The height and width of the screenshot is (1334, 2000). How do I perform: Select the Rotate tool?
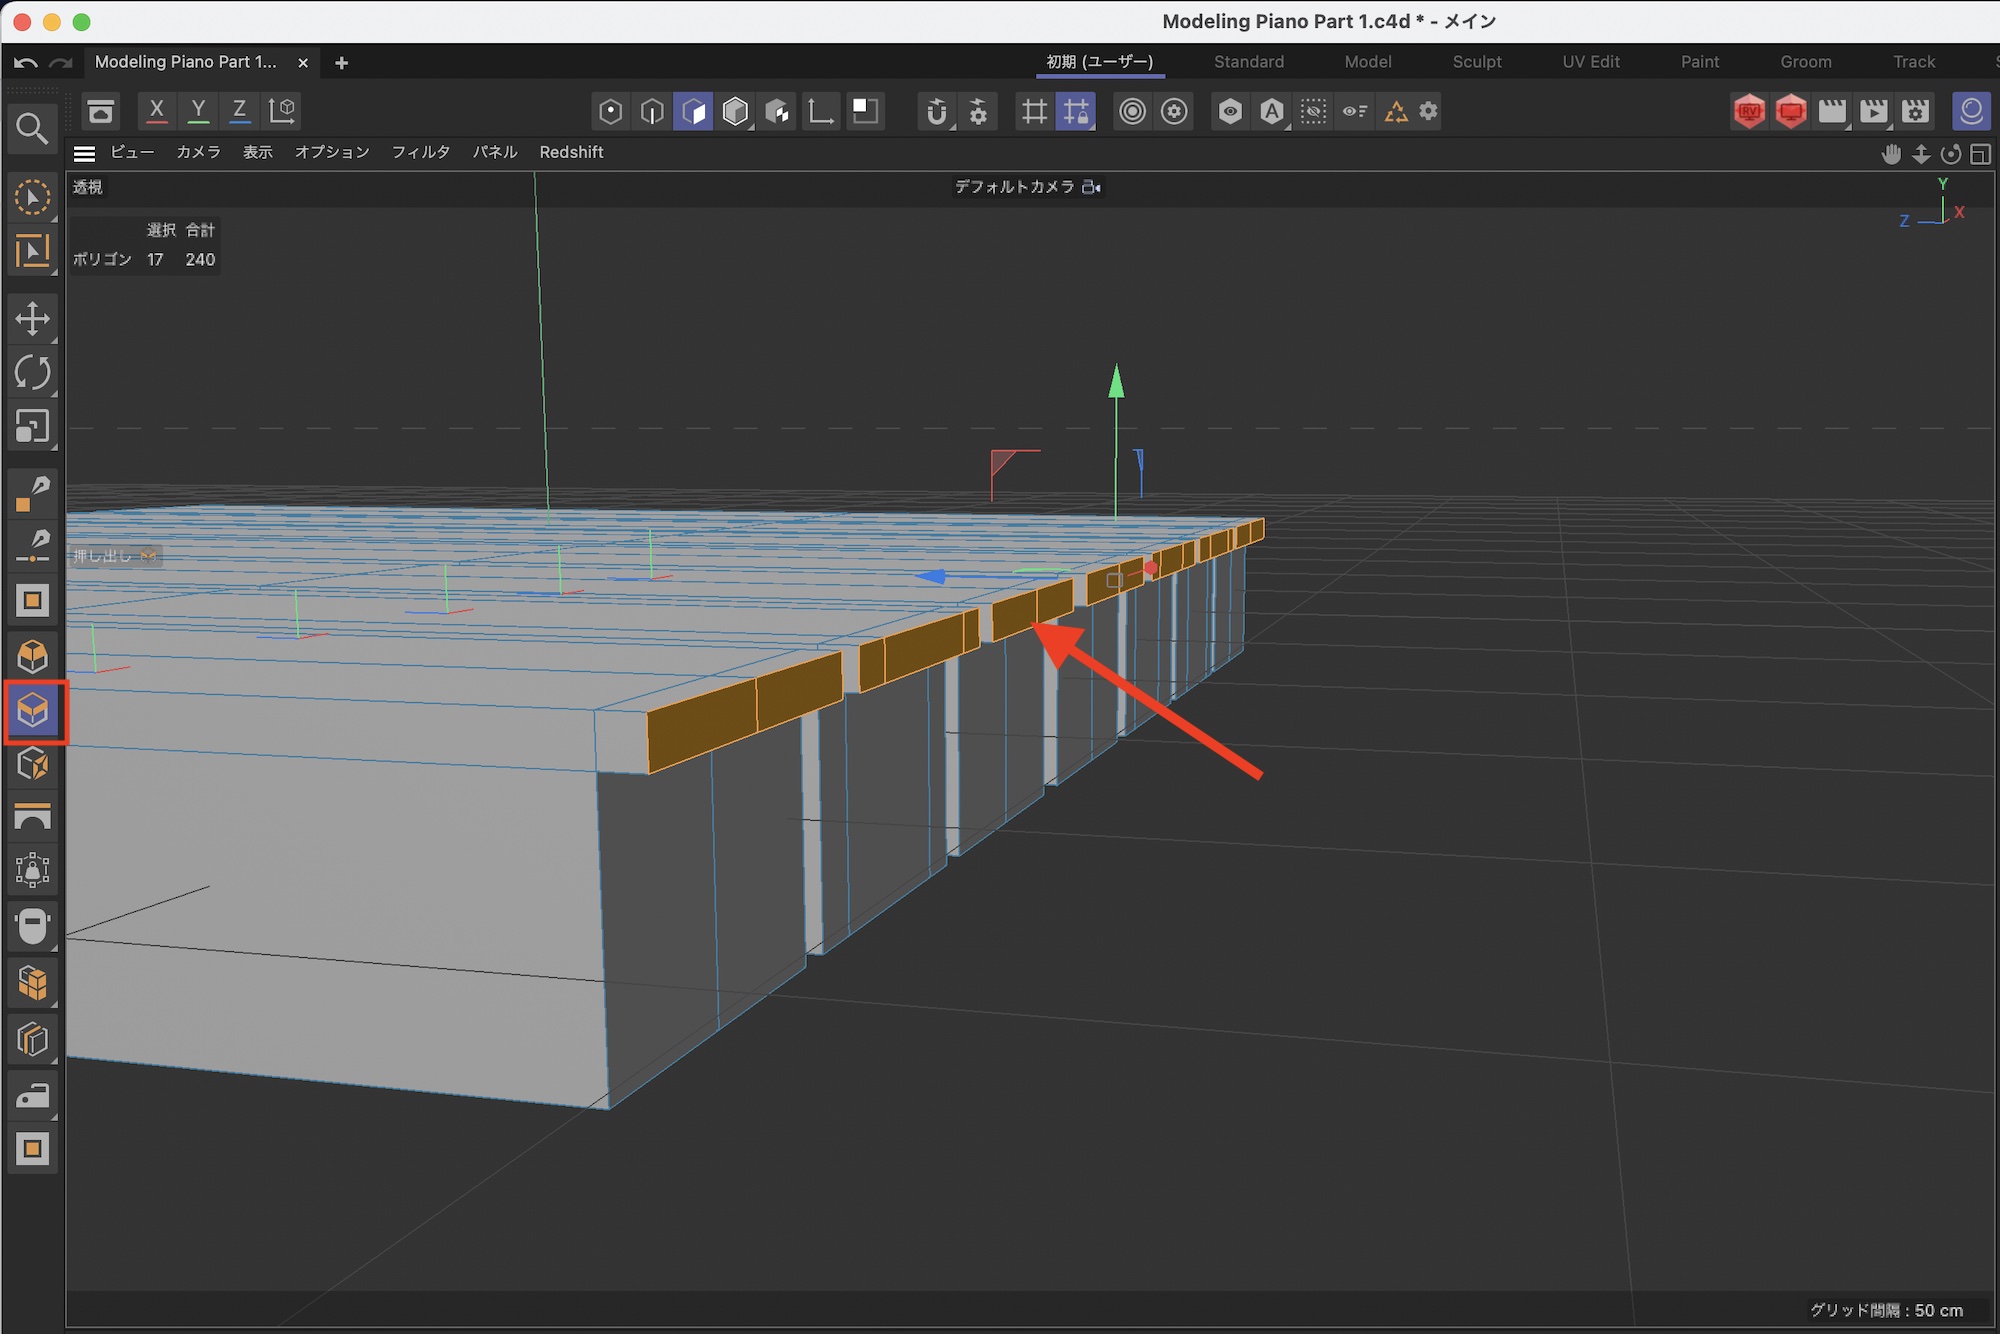click(32, 373)
